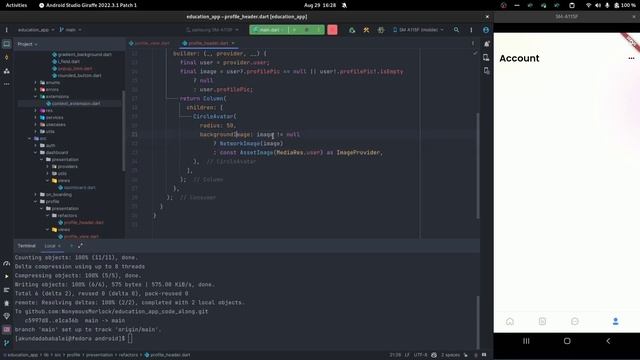Viewport: 640px width, 360px height.
Task: Select the Terminal tool window tab
Action: 27,246
